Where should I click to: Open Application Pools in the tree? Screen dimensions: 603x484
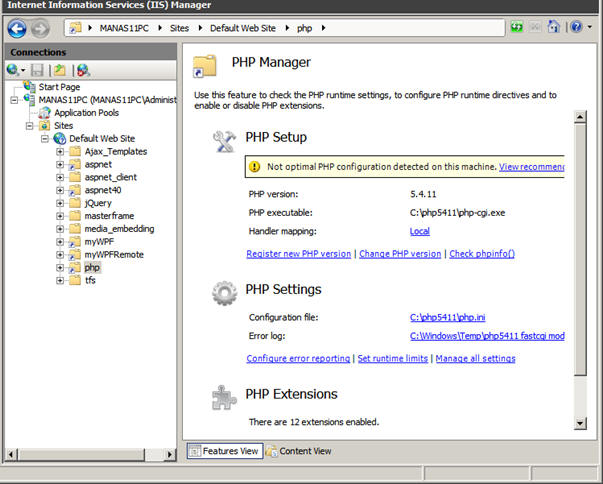[x=87, y=113]
